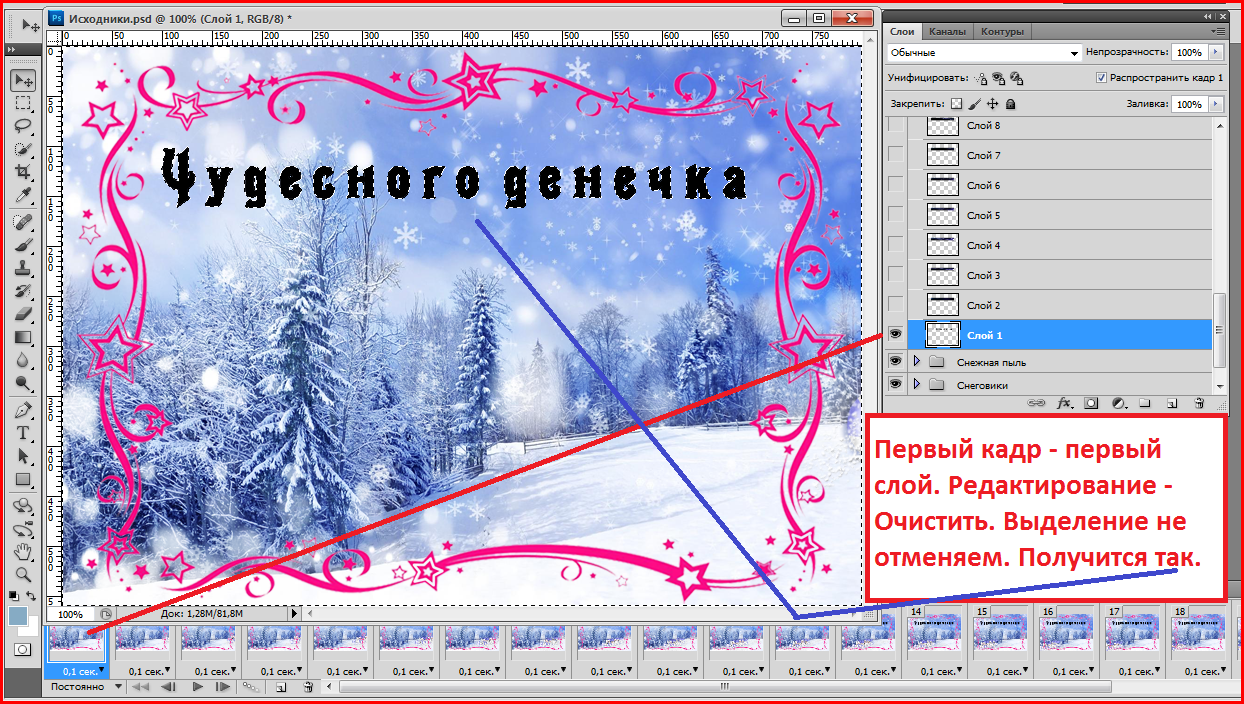The width and height of the screenshot is (1244, 704).
Task: Click the foreground color swatch
Action: (17, 616)
